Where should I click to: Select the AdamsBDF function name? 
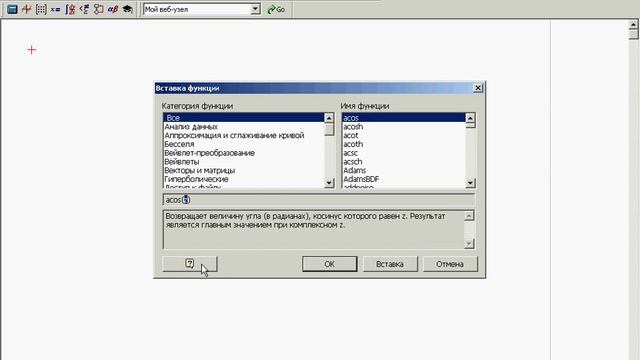point(404,179)
